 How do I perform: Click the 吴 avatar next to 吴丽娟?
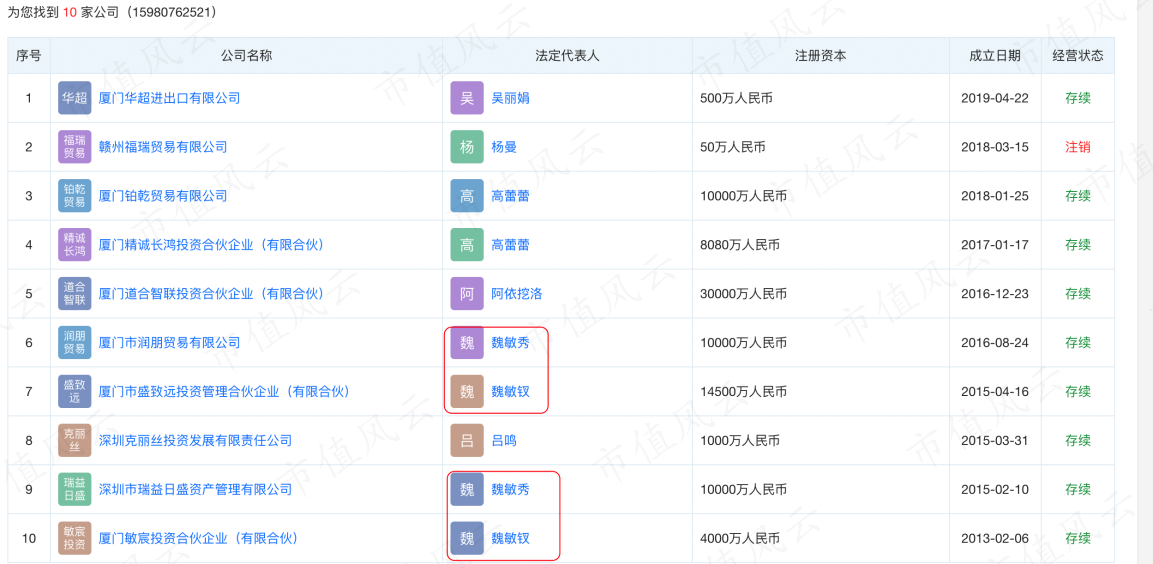[467, 98]
